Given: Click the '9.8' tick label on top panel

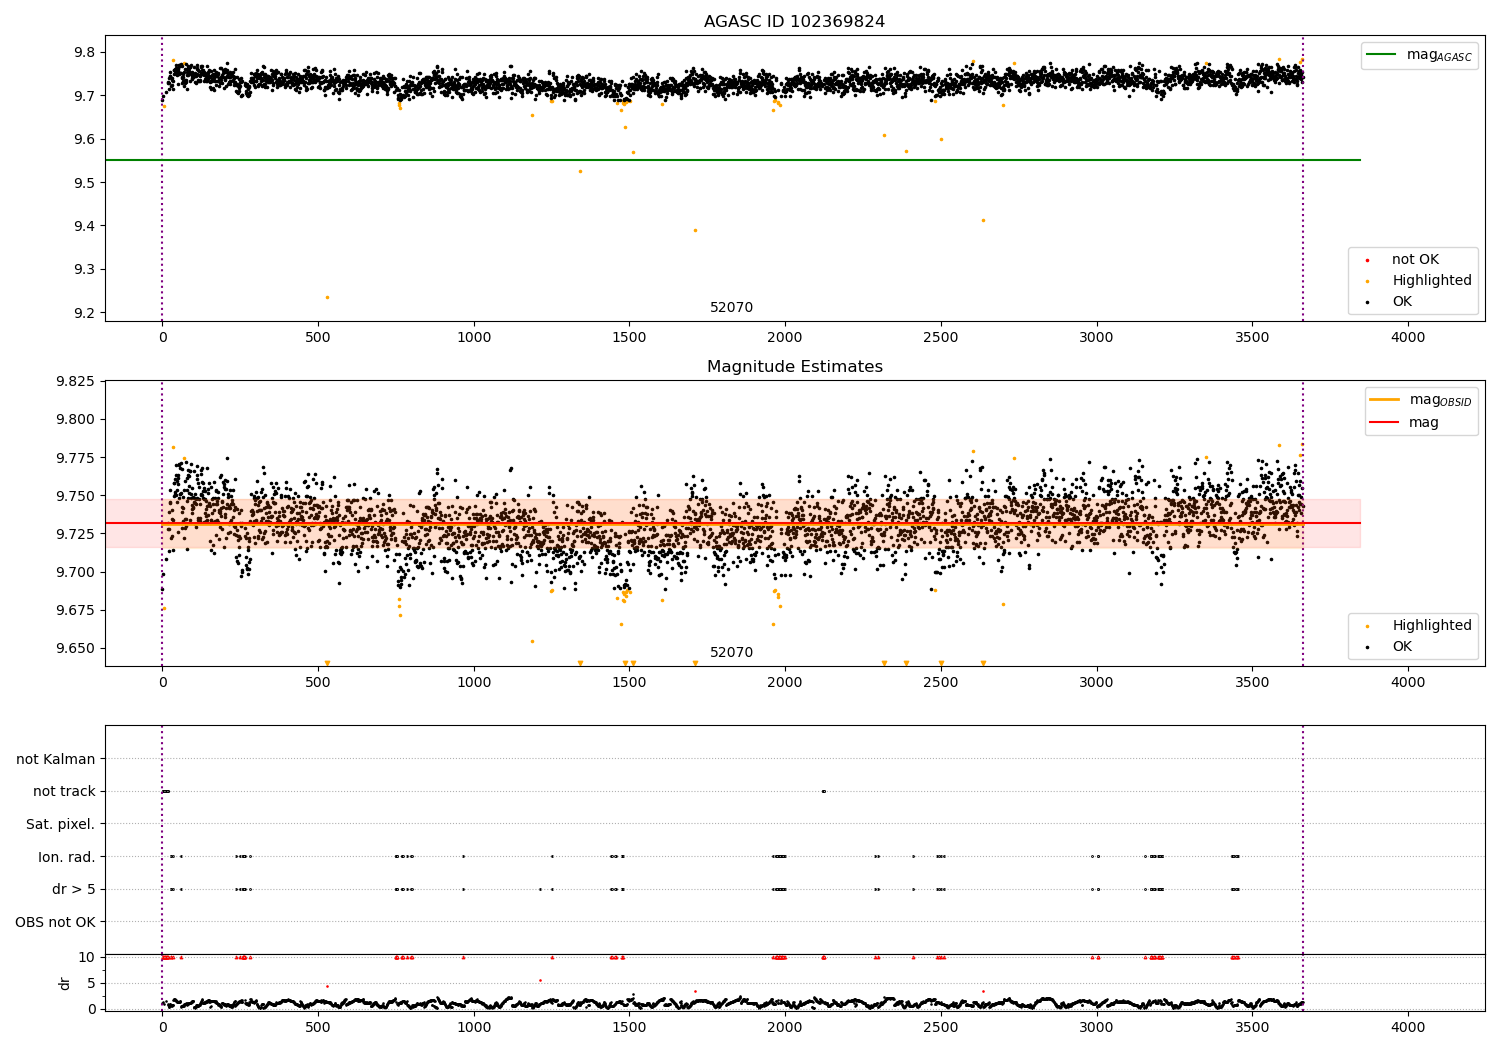Looking at the screenshot, I should [84, 52].
